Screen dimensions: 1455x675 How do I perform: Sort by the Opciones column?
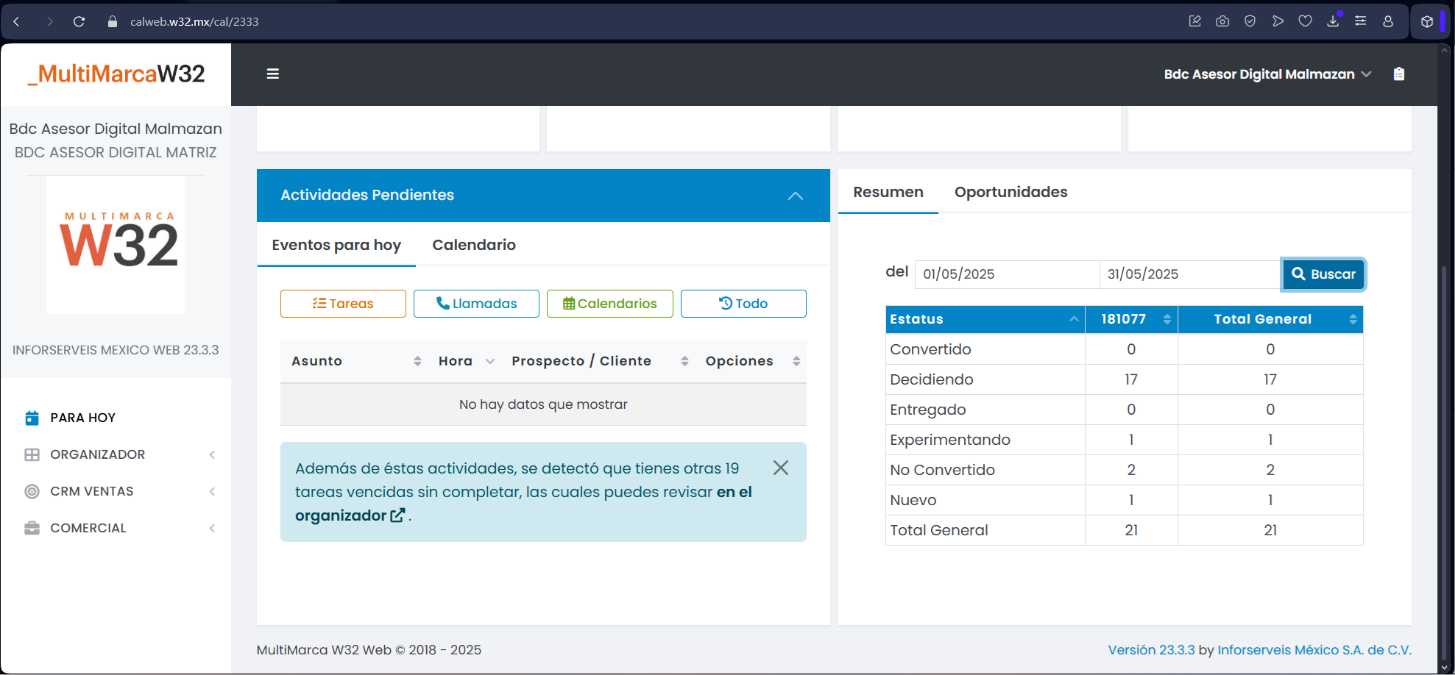(x=751, y=361)
